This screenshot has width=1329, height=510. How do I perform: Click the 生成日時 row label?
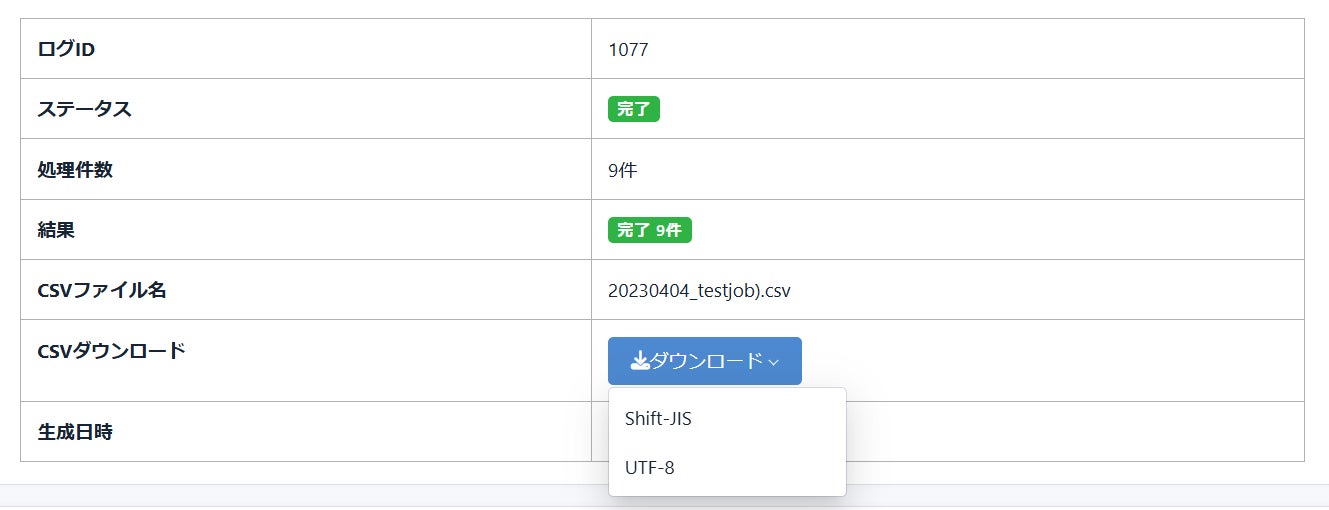click(x=75, y=432)
